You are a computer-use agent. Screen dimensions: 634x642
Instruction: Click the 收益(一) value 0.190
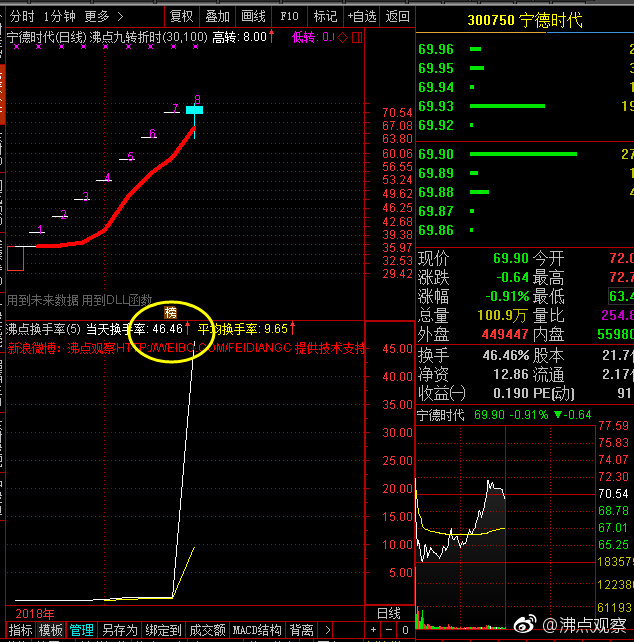511,393
